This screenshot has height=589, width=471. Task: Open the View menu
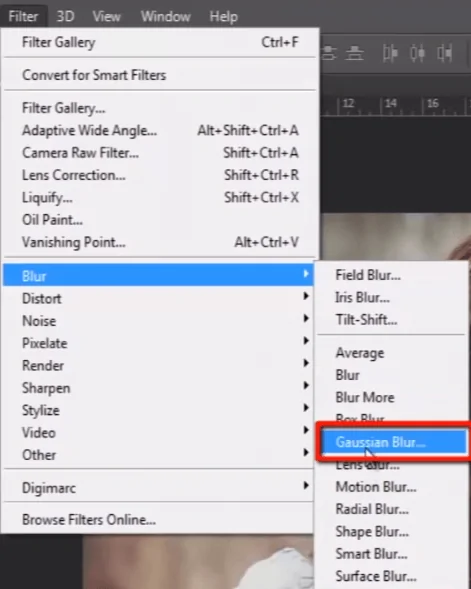[x=106, y=17]
